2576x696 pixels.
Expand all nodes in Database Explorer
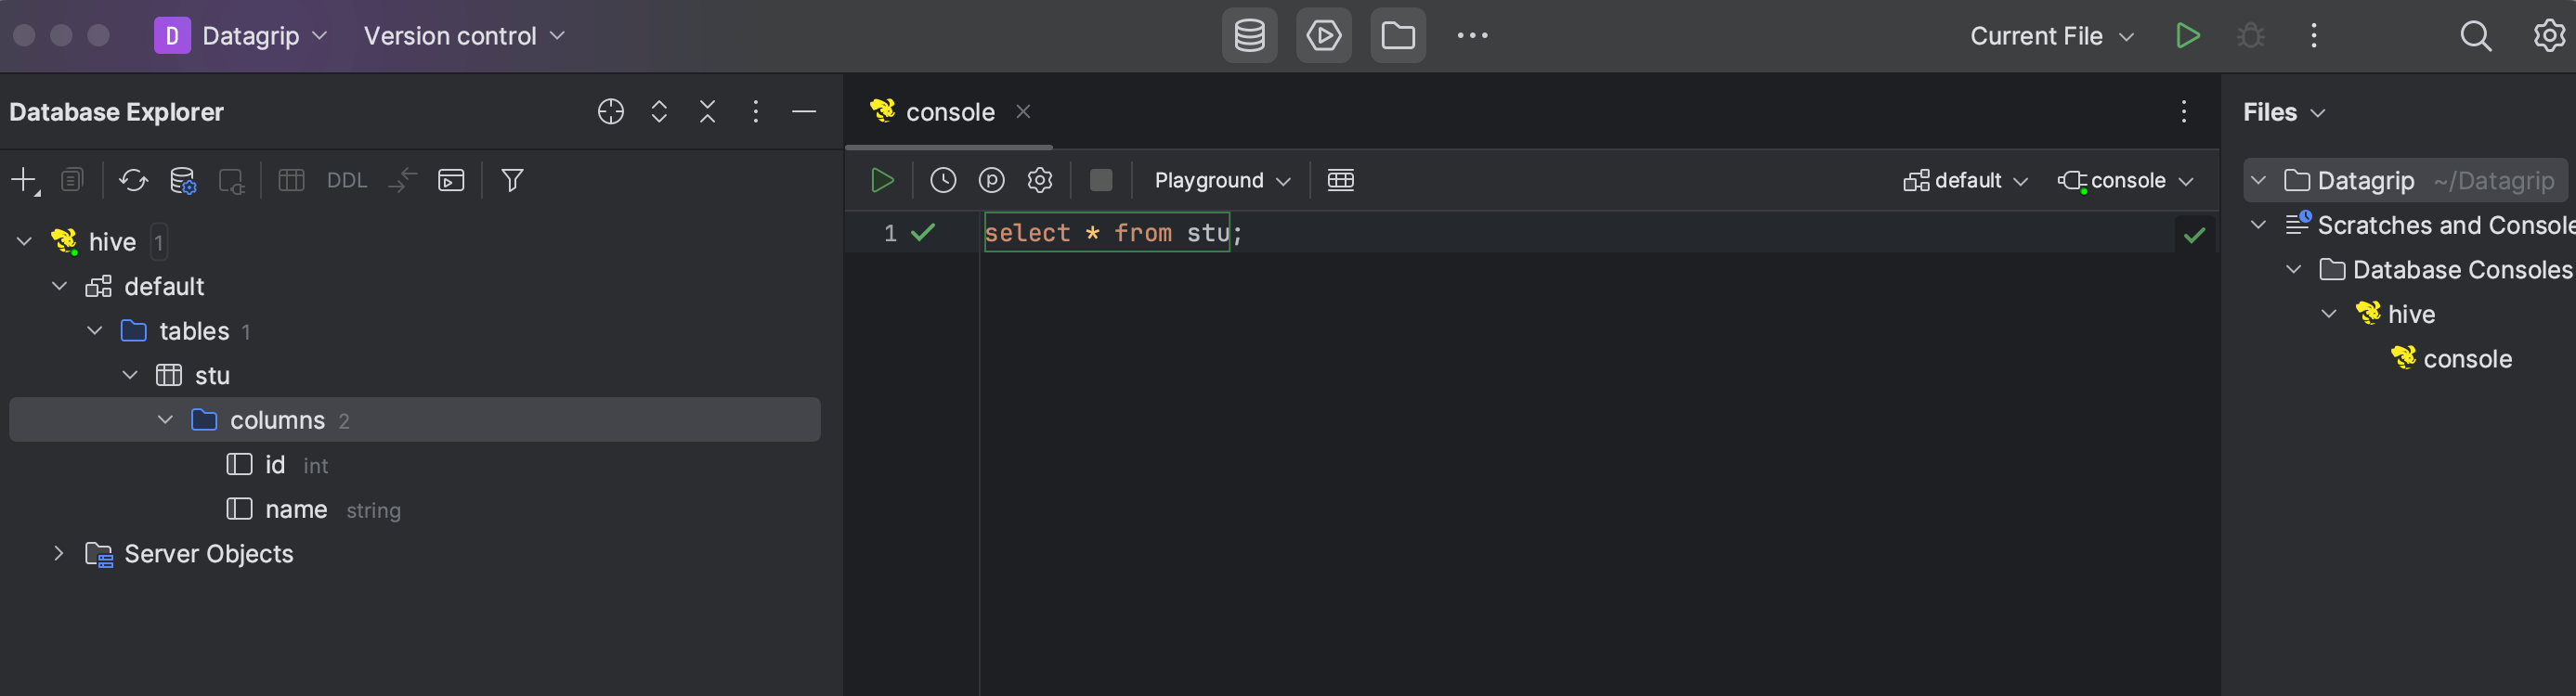[x=659, y=112]
